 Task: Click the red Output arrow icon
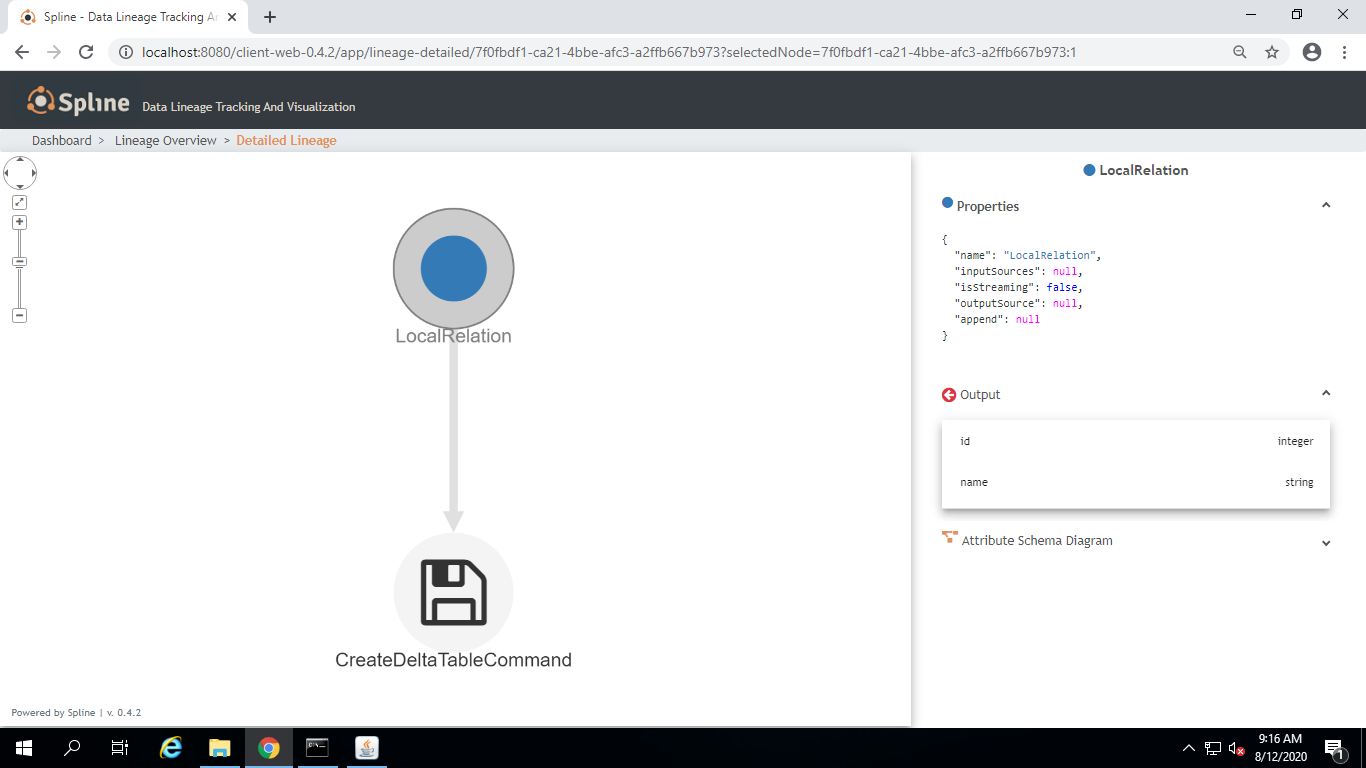pyautogui.click(x=948, y=395)
